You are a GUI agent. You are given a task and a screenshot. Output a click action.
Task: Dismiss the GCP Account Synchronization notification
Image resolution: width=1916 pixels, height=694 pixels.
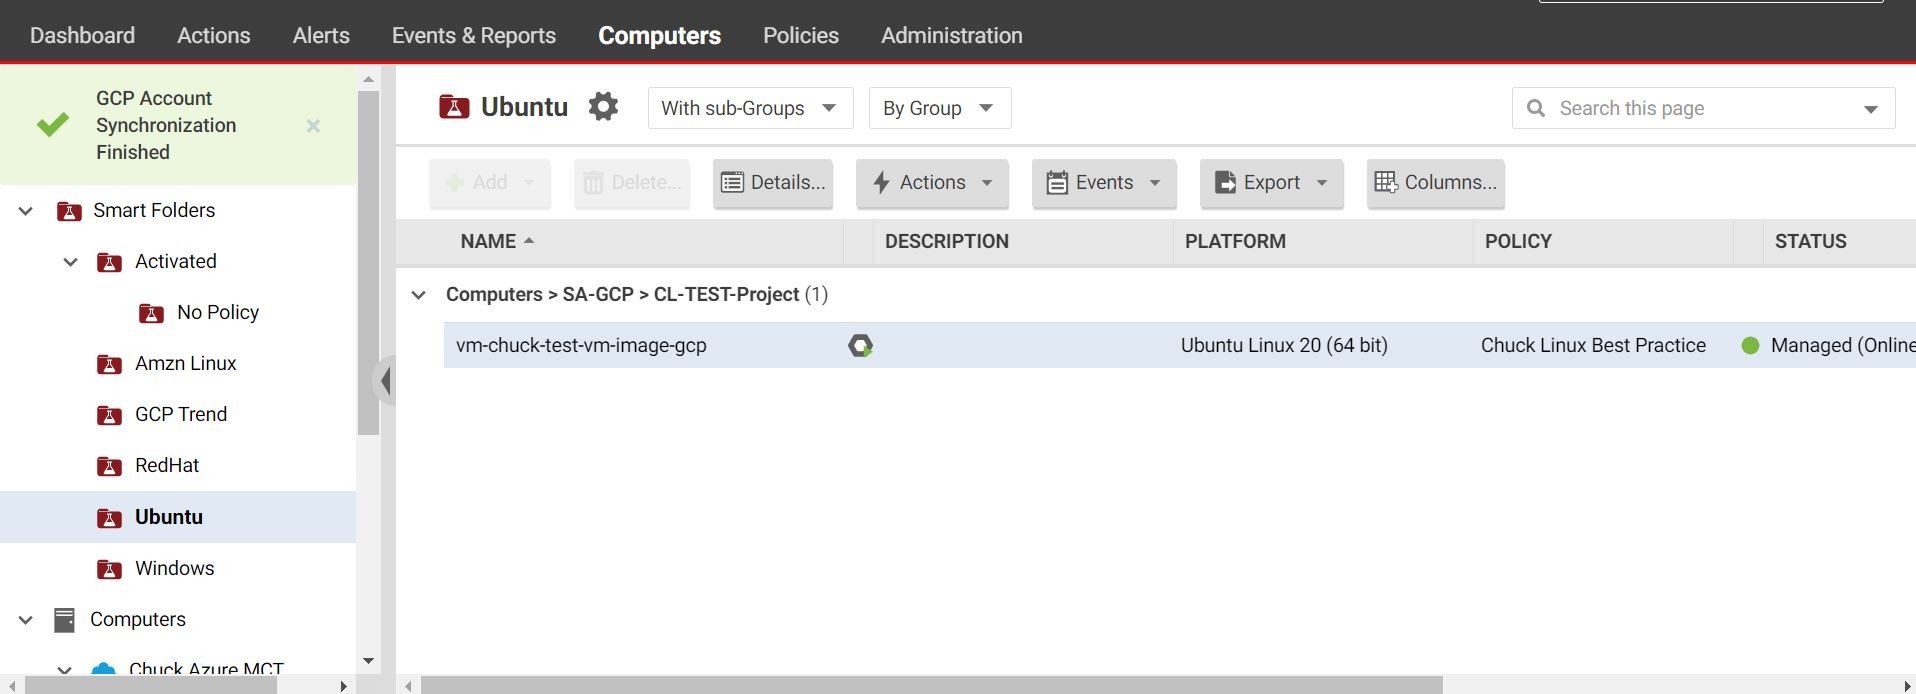point(313,126)
